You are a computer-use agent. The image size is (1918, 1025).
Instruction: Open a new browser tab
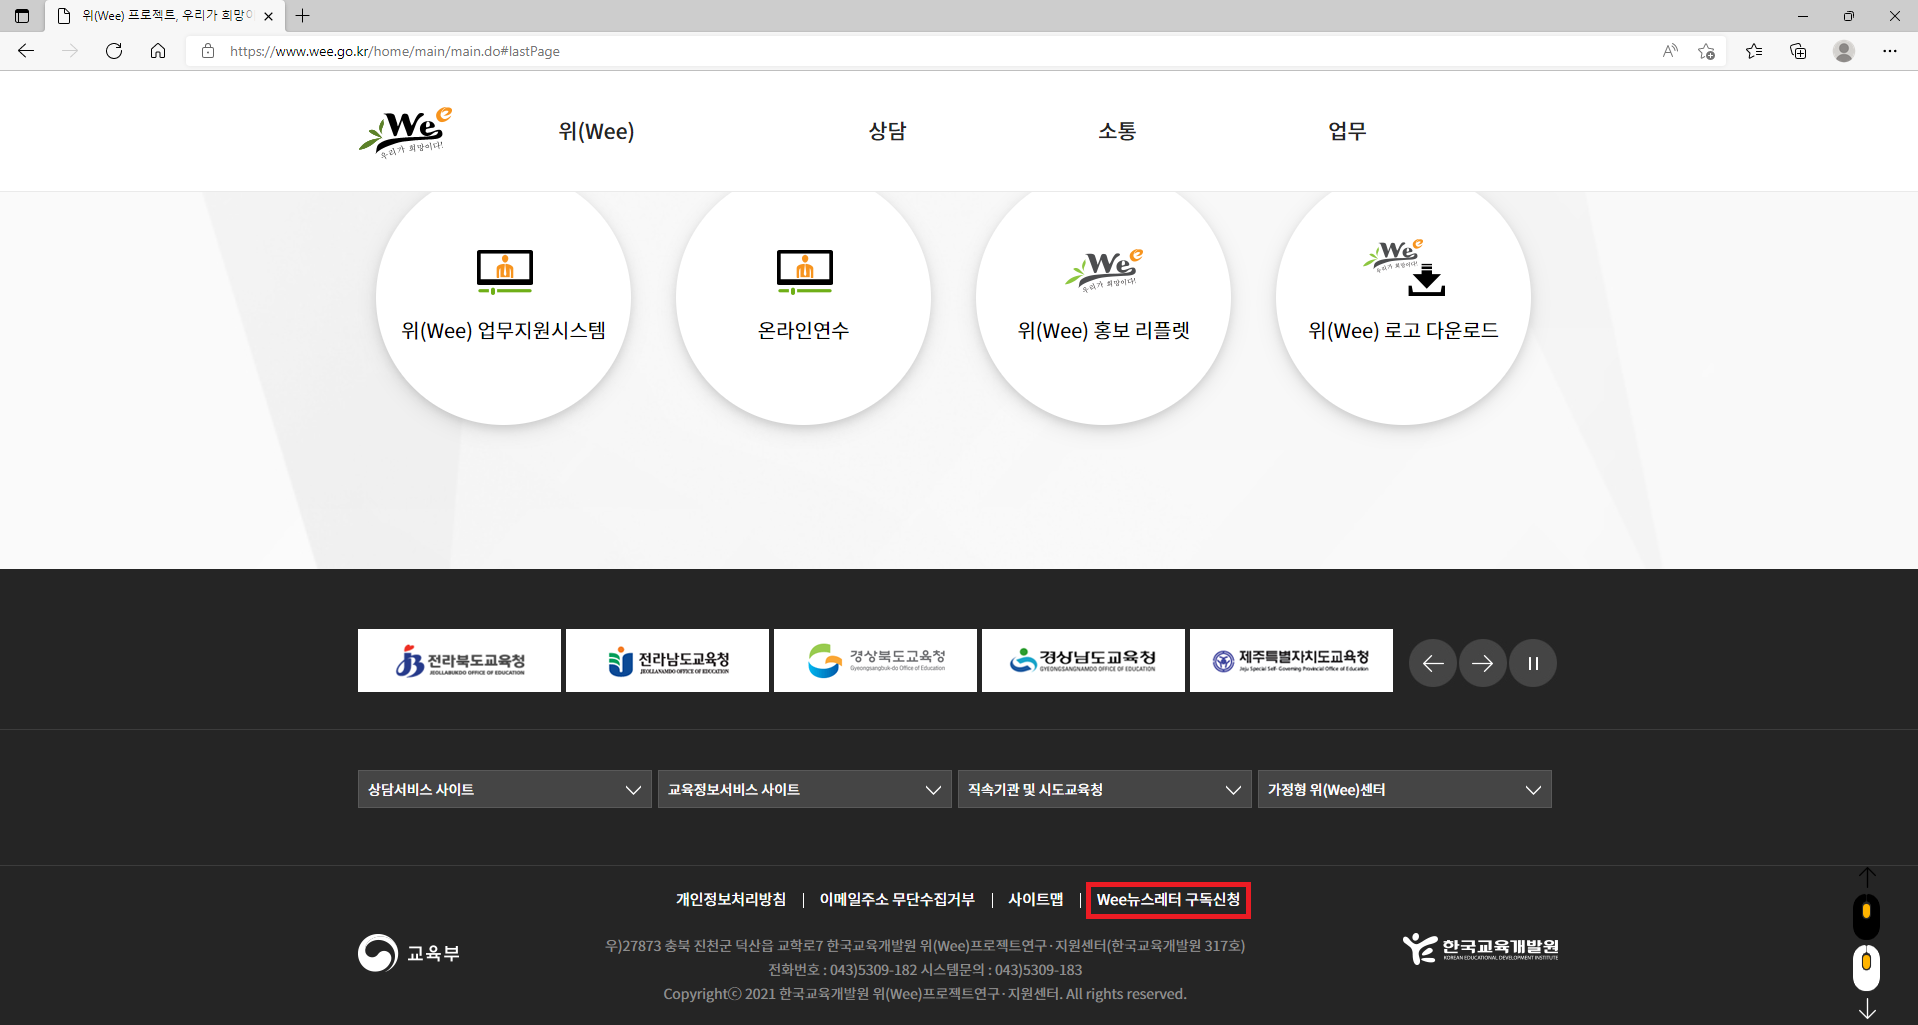point(303,16)
